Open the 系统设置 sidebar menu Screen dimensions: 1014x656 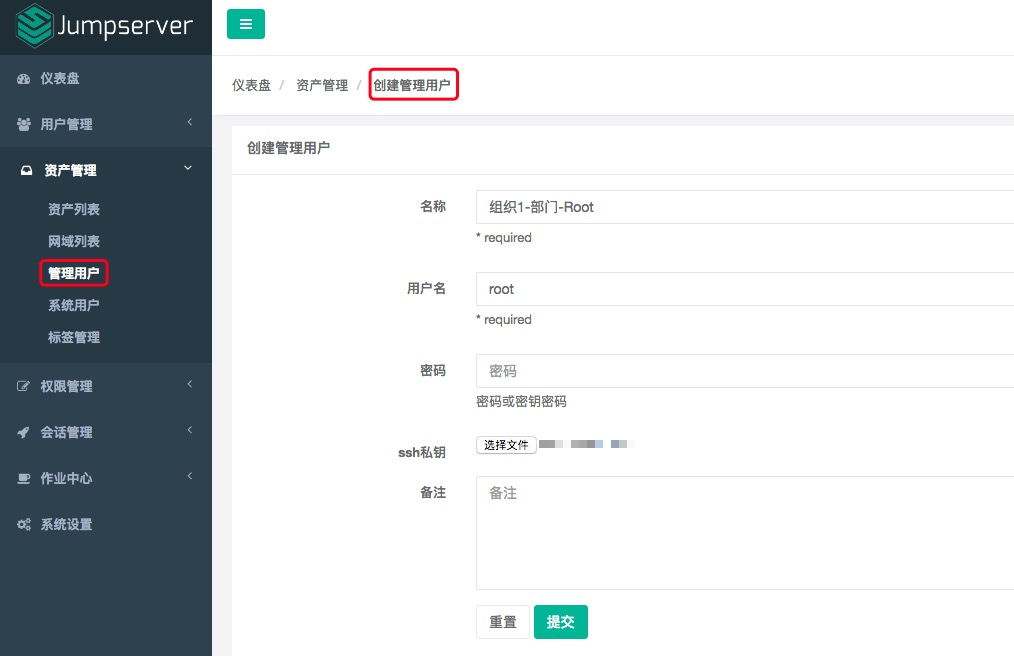tap(106, 524)
